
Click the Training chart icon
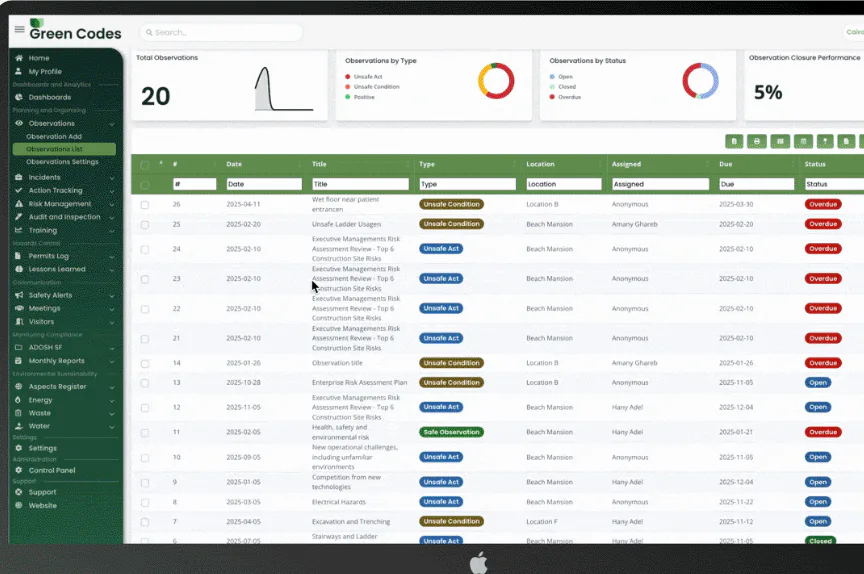click(19, 230)
